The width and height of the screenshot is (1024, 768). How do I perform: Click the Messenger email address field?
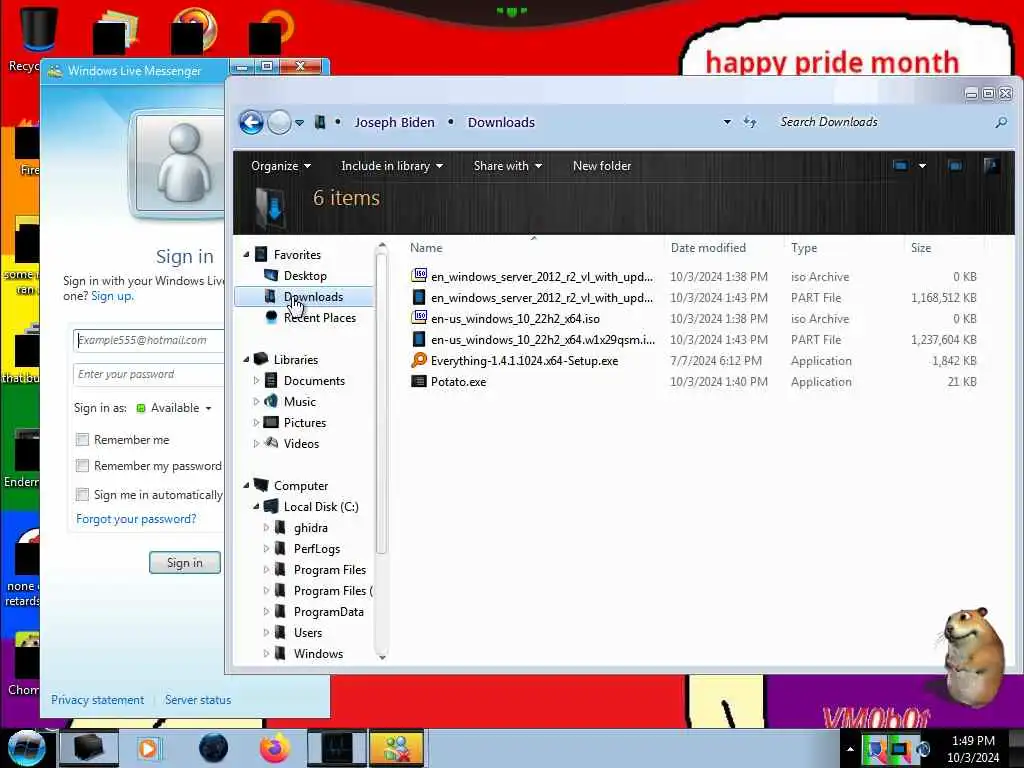[149, 340]
